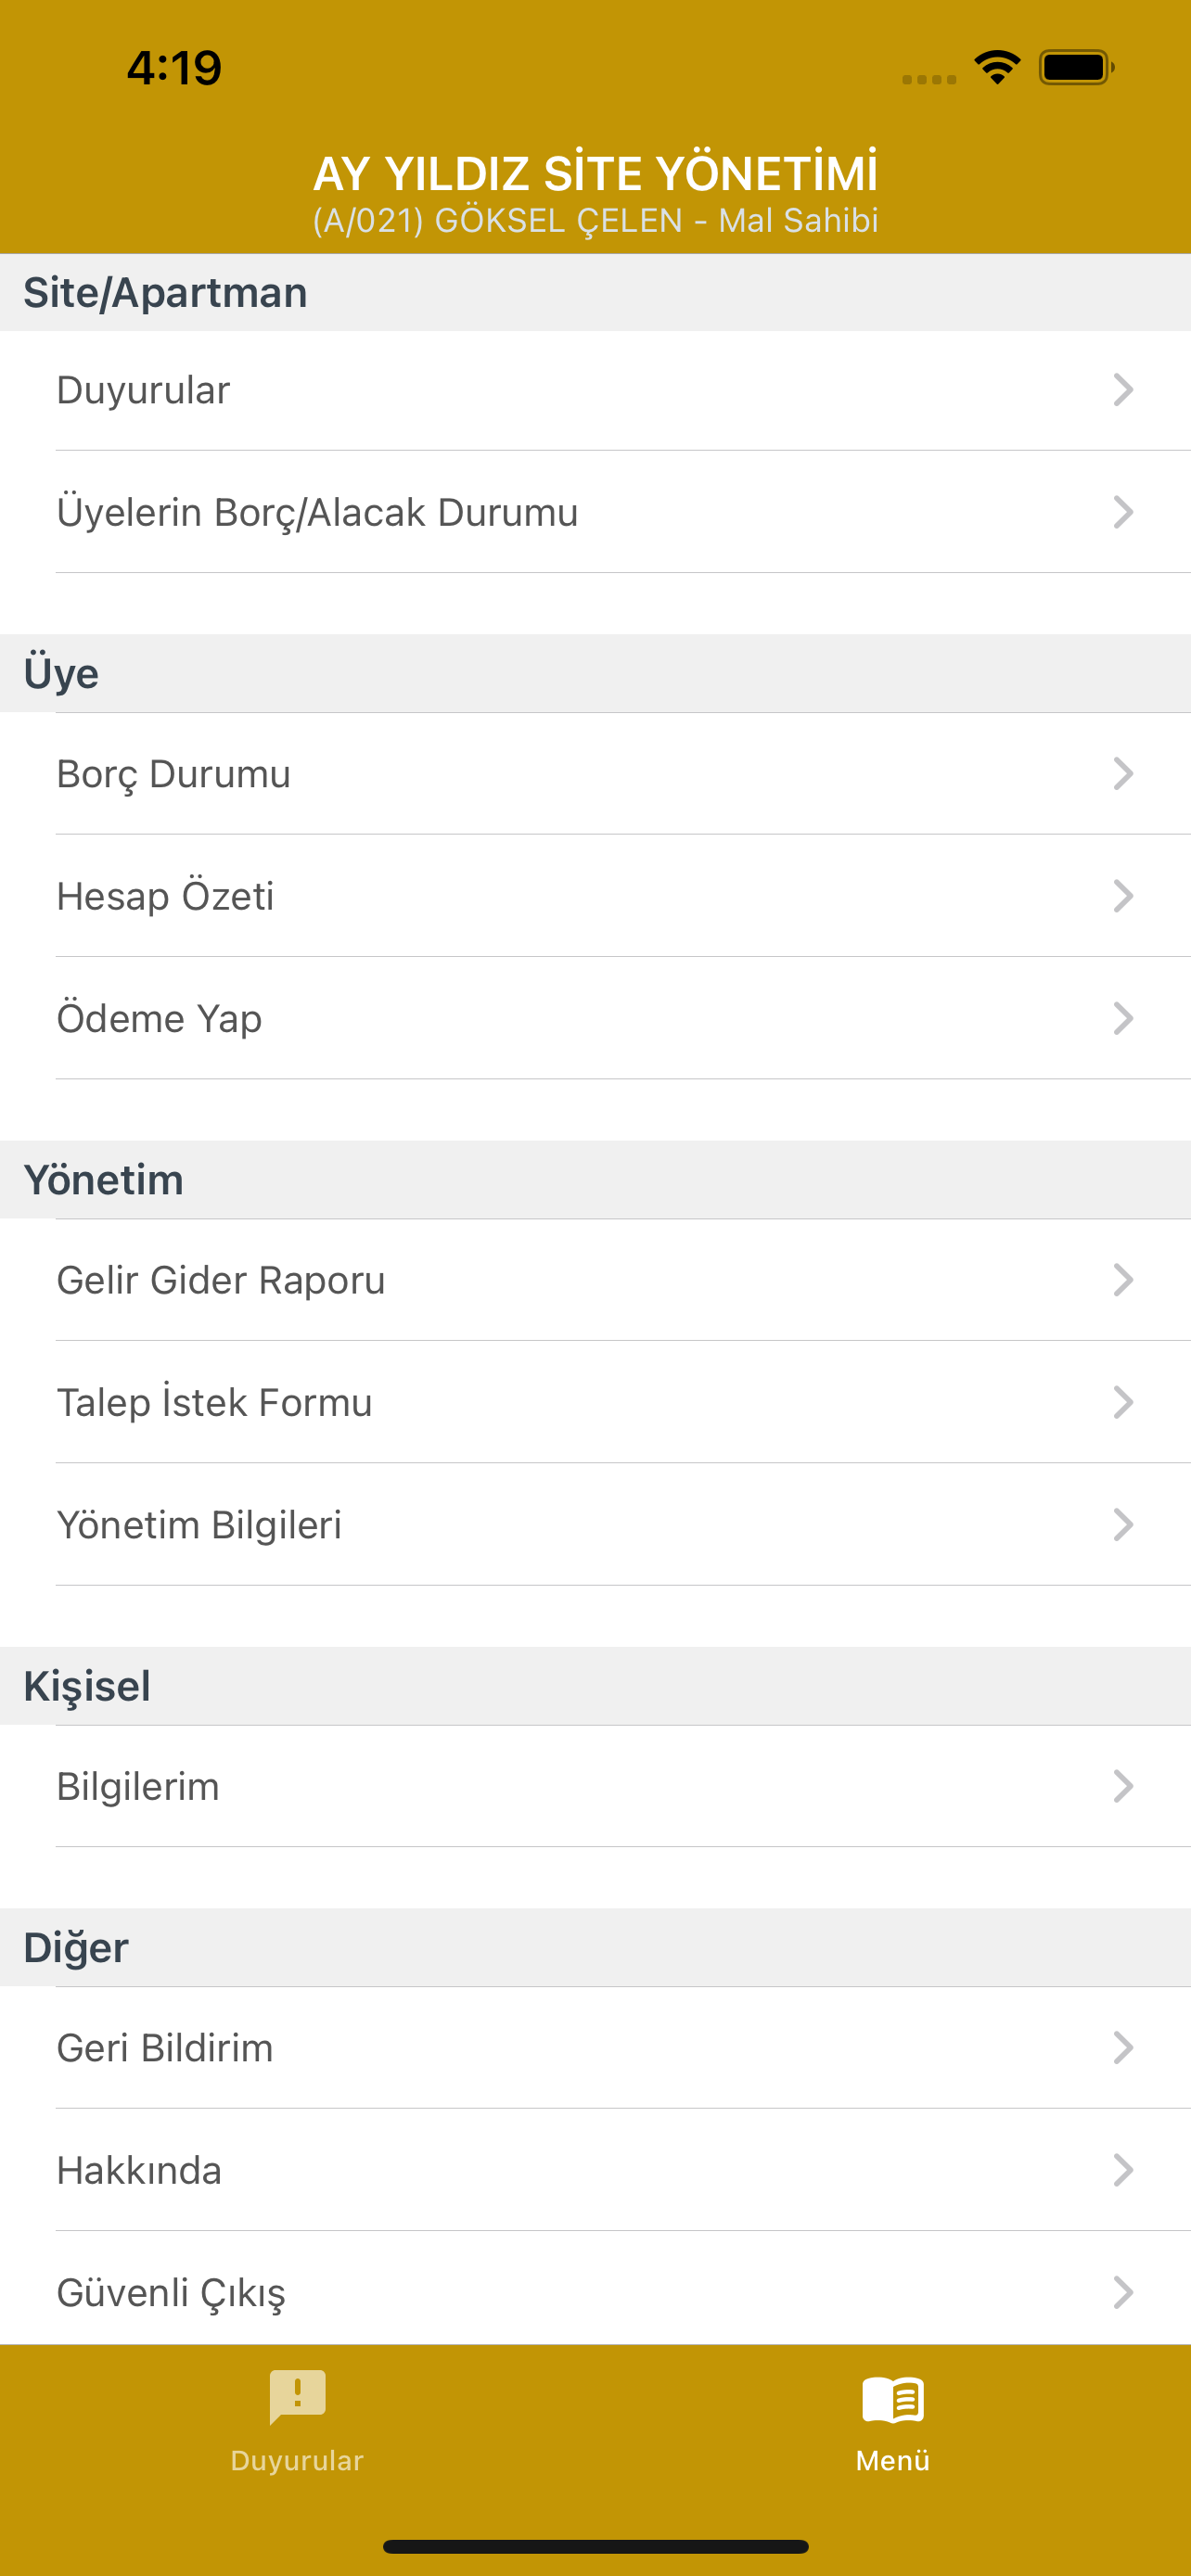Click chevron arrow beside Bilgilerim

(1123, 1786)
